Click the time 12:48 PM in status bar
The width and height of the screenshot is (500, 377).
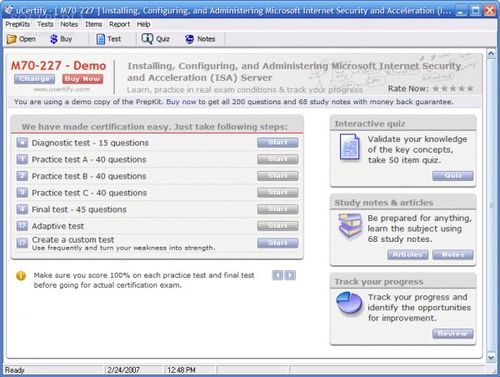(181, 370)
